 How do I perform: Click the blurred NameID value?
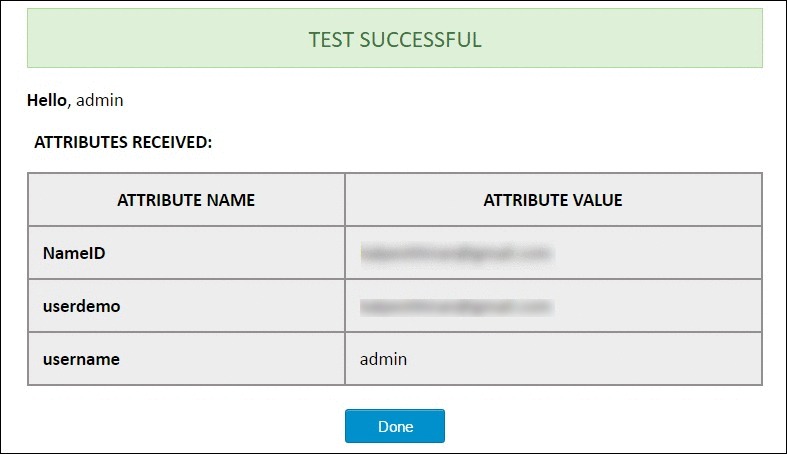(x=457, y=253)
